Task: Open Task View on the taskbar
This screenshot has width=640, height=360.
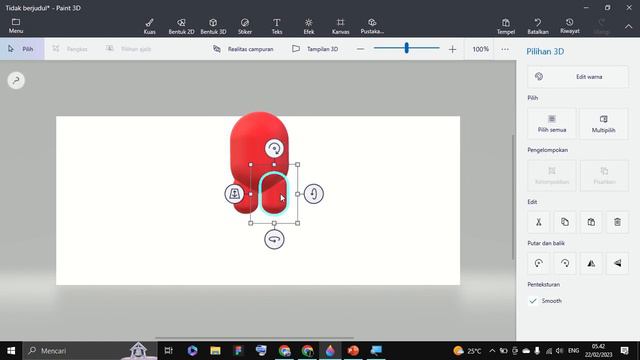Action: click(168, 351)
